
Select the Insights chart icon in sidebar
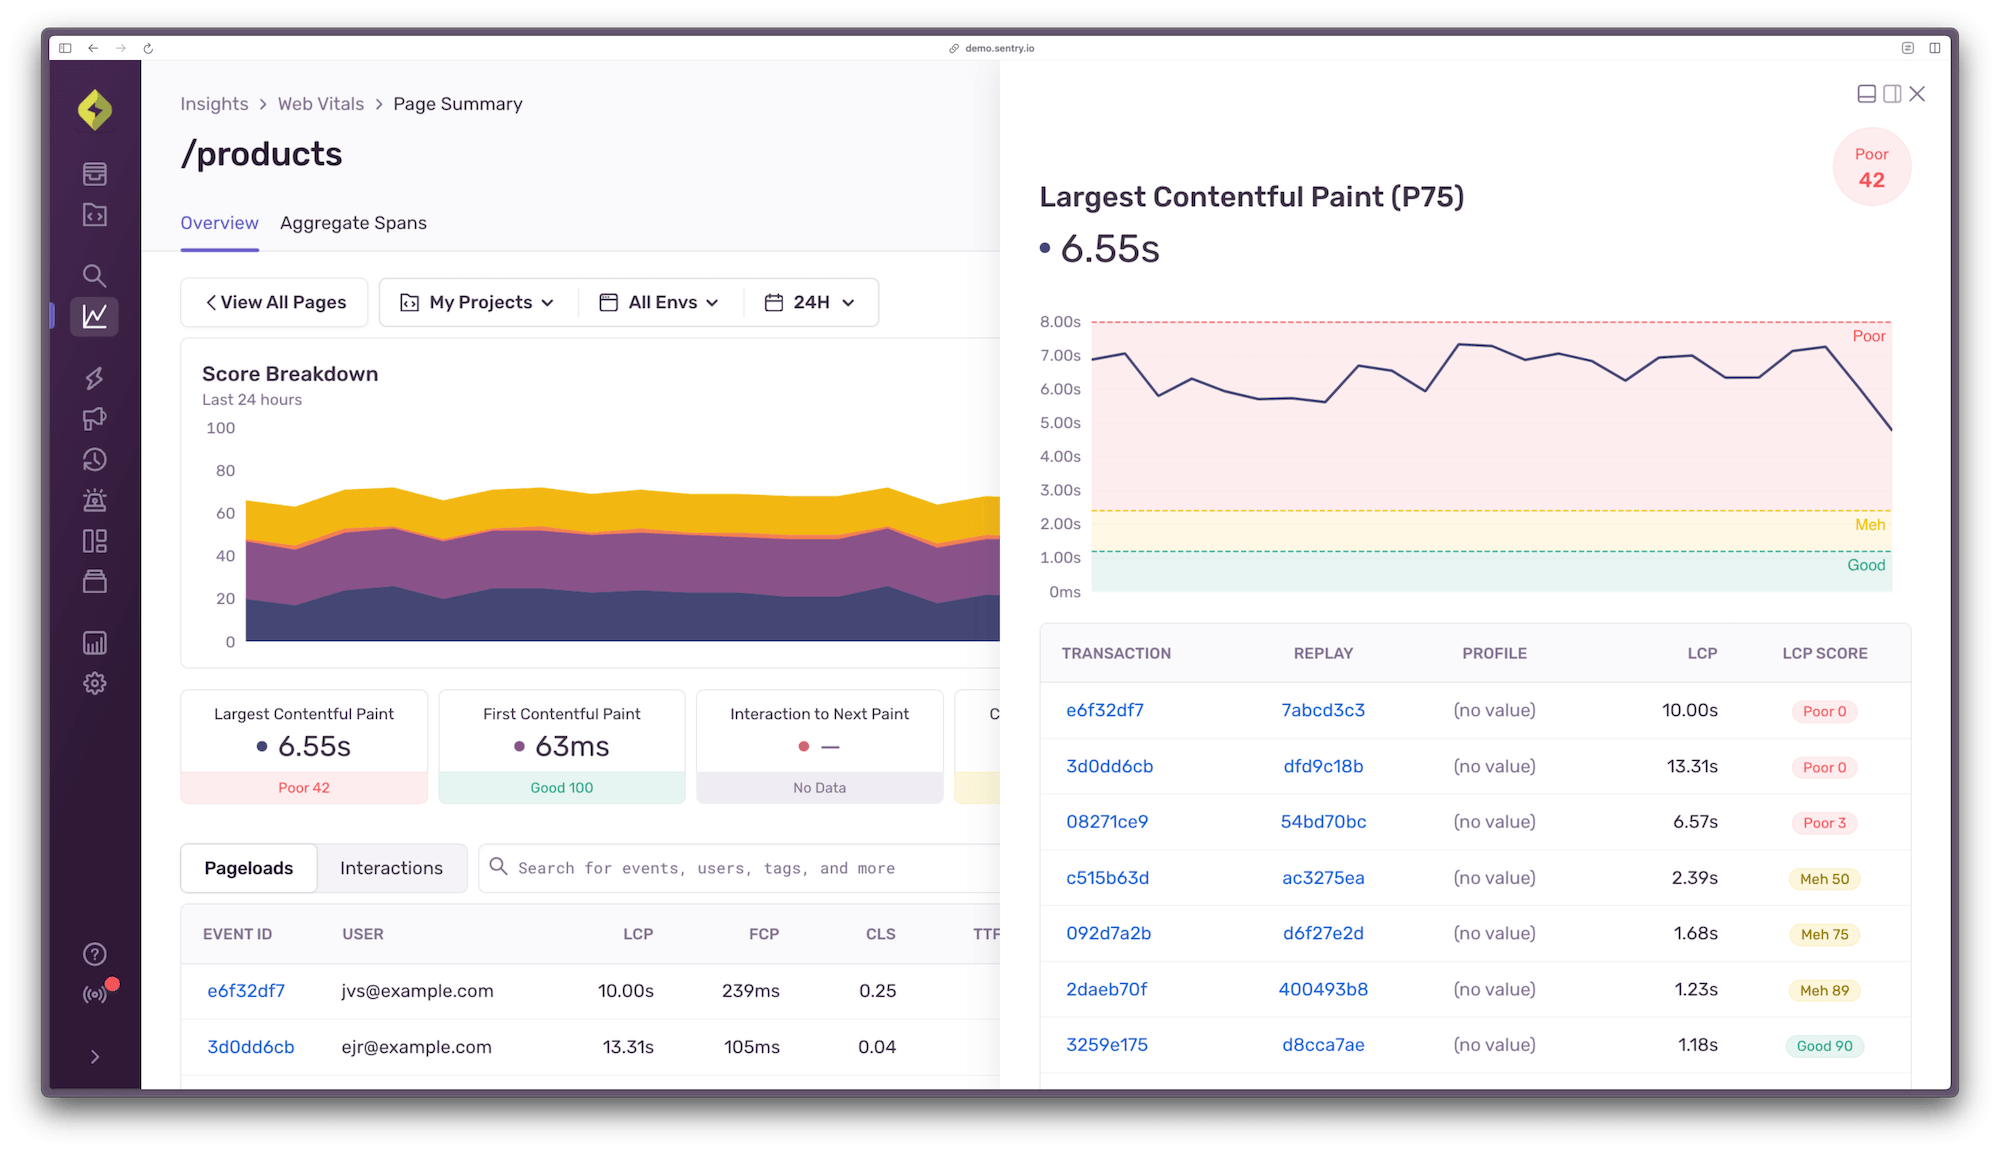[x=95, y=317]
